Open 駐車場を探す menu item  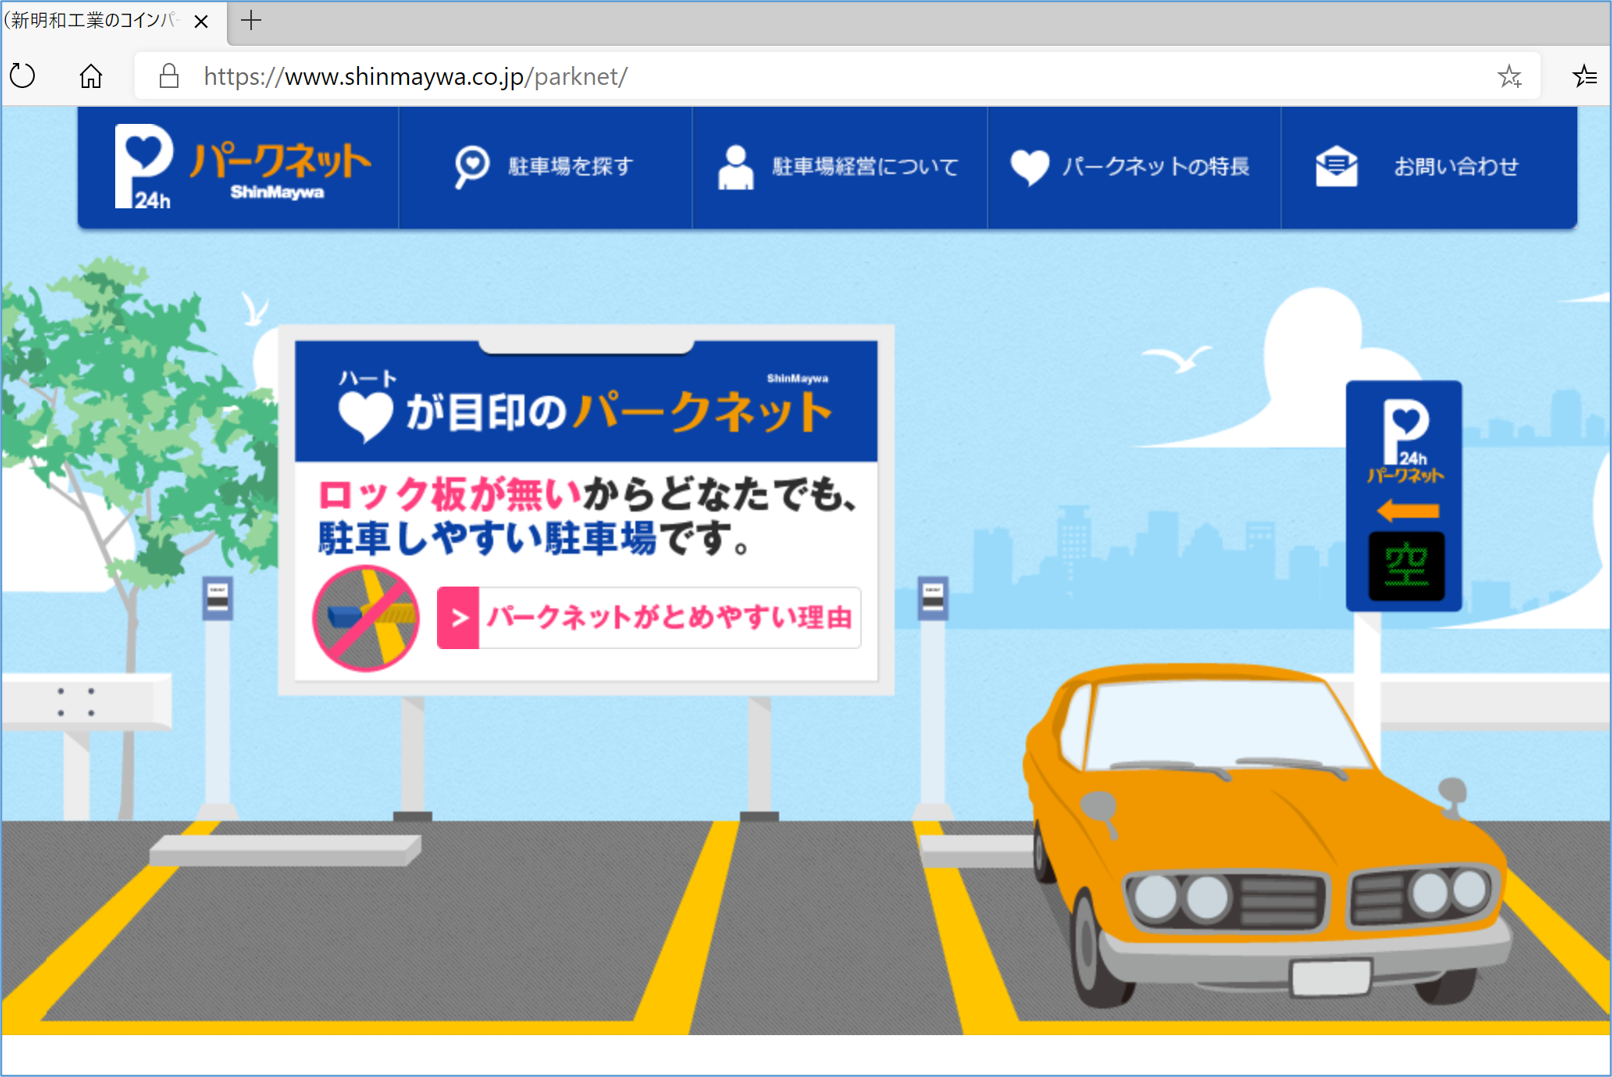click(545, 167)
